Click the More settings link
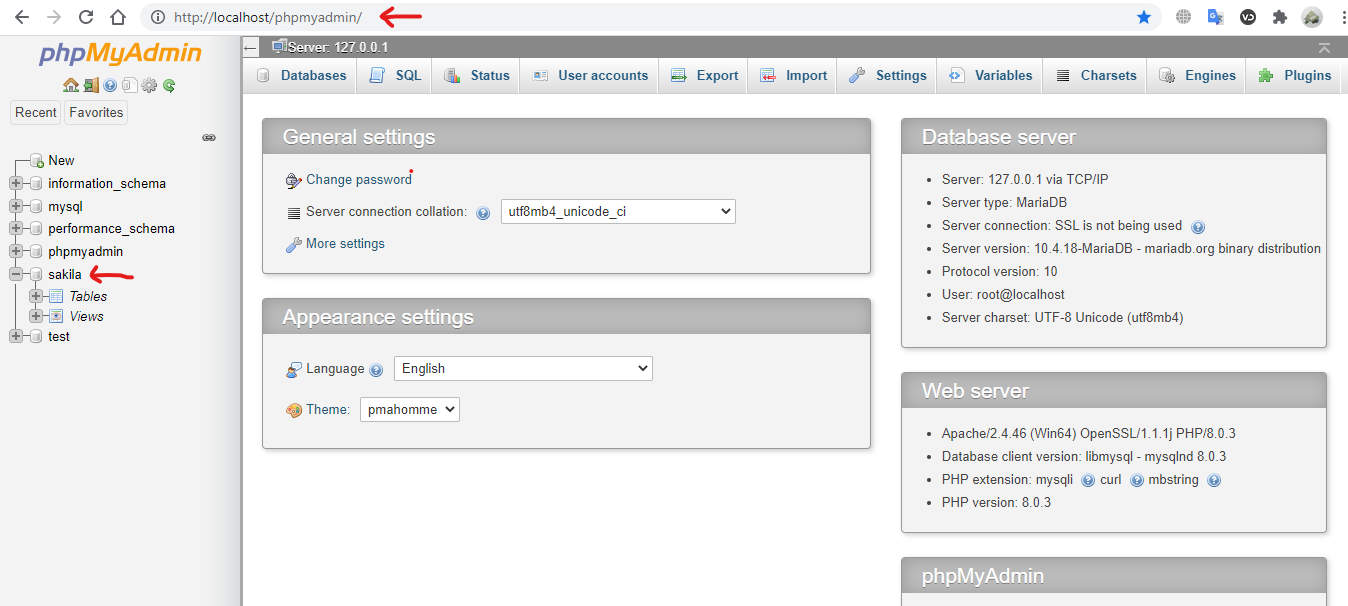 coord(345,244)
